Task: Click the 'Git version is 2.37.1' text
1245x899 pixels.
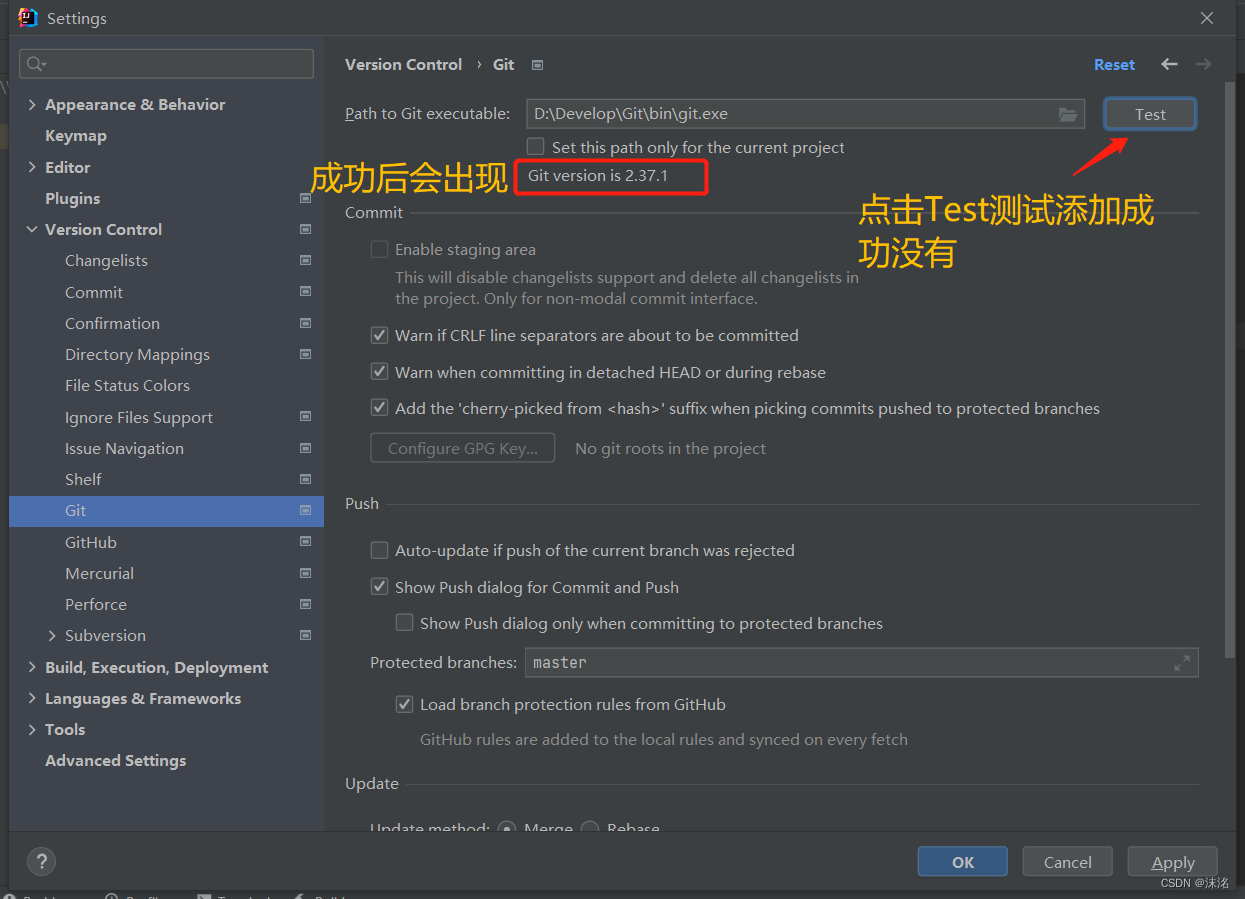Action: [598, 176]
